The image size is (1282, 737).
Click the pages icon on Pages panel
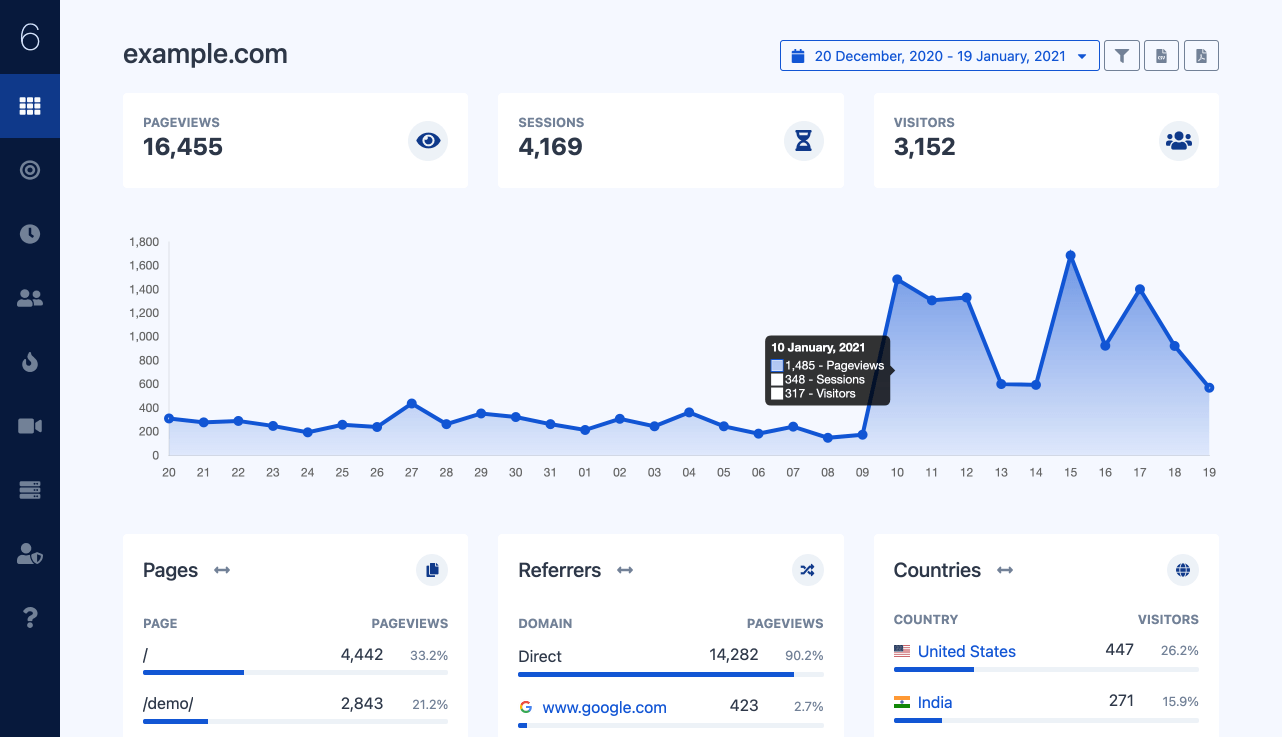(x=432, y=570)
